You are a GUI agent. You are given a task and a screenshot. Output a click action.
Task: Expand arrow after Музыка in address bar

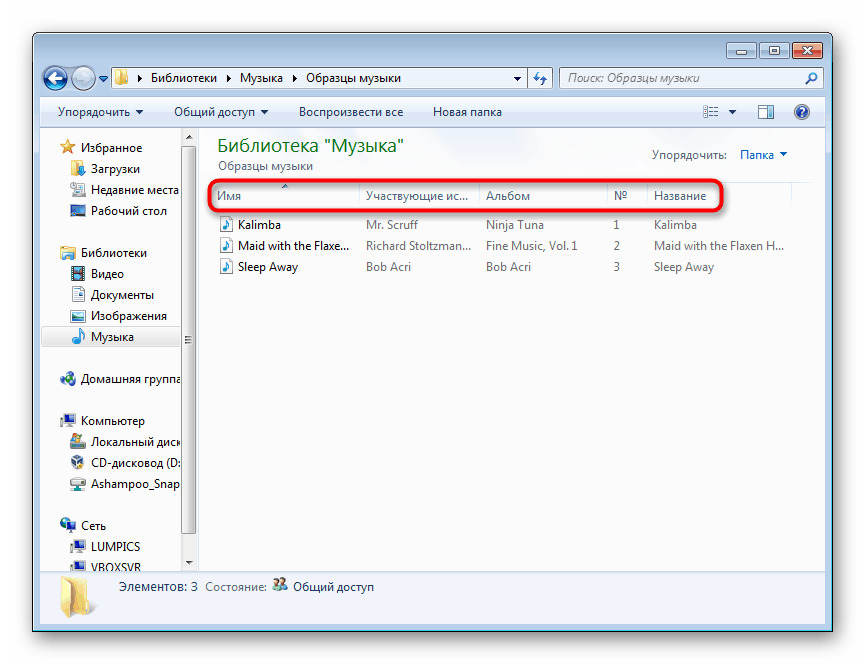[295, 78]
